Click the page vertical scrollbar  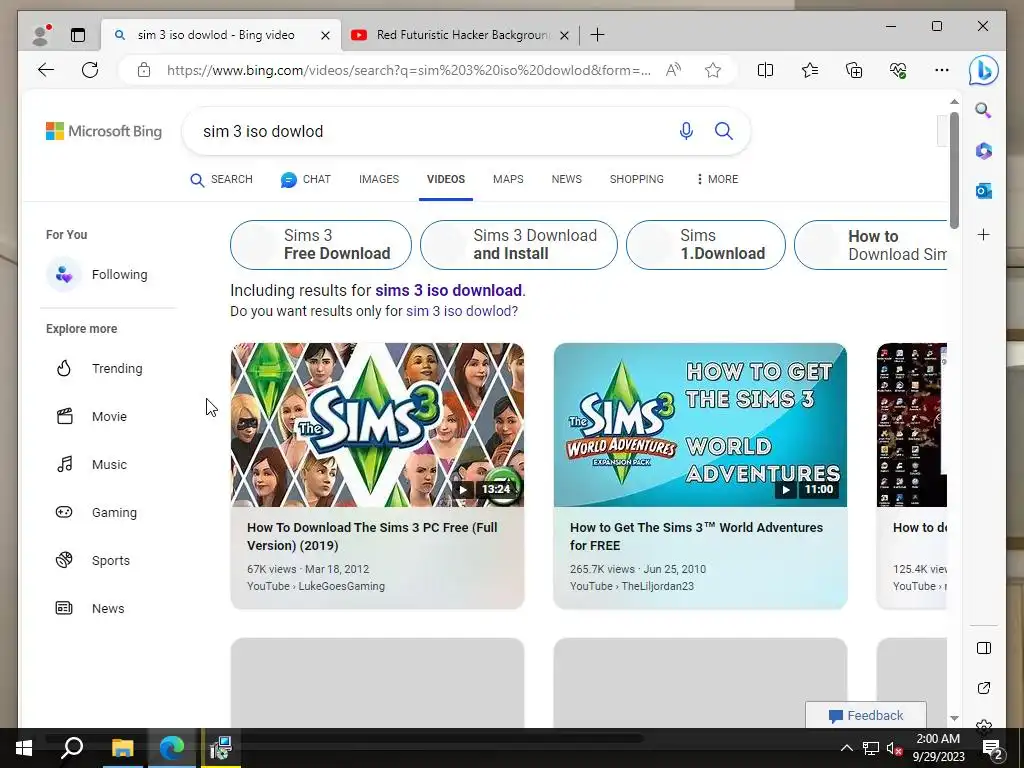pos(954,170)
